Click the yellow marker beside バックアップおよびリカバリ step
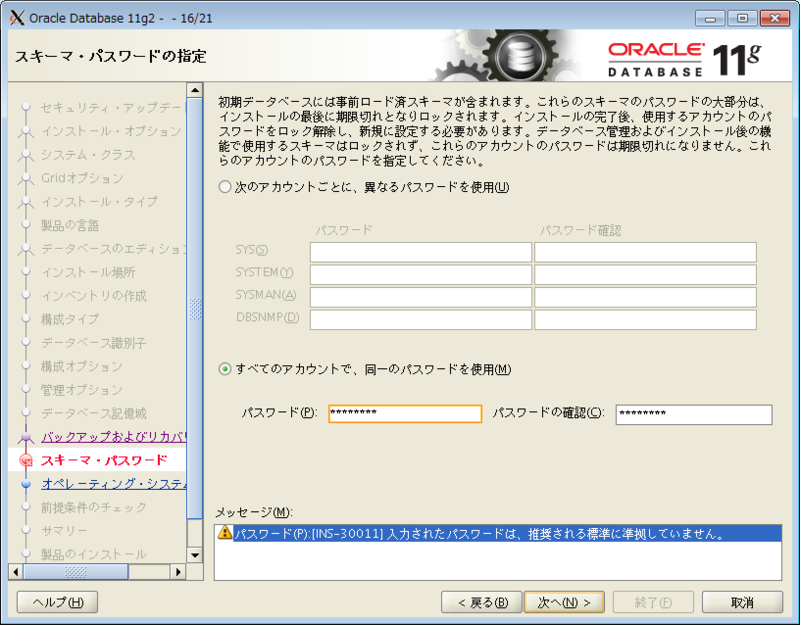 25,437
